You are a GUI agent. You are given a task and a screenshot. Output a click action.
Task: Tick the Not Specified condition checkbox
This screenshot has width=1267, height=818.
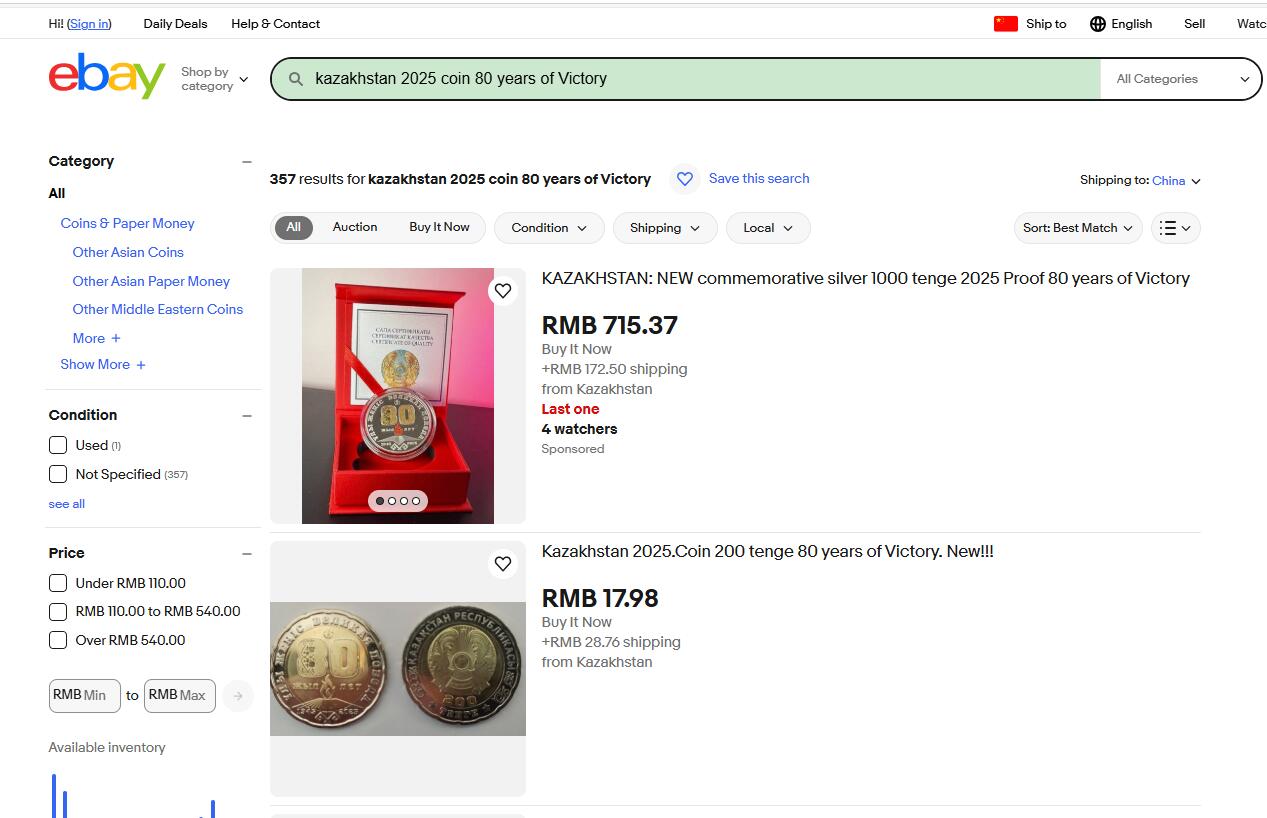(58, 474)
